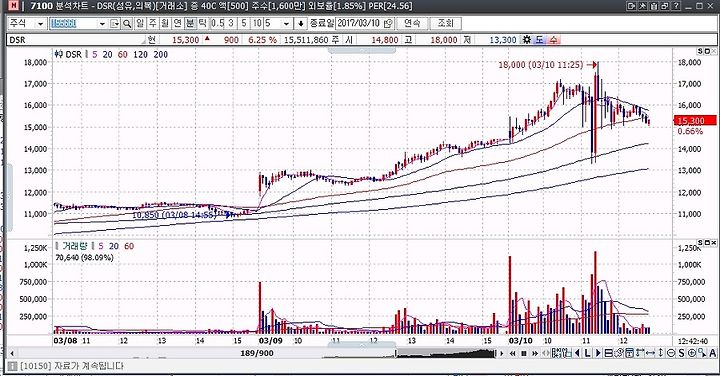The height and width of the screenshot is (376, 720).
Task: Click the red 15,300 current price tag
Action: [x=695, y=121]
